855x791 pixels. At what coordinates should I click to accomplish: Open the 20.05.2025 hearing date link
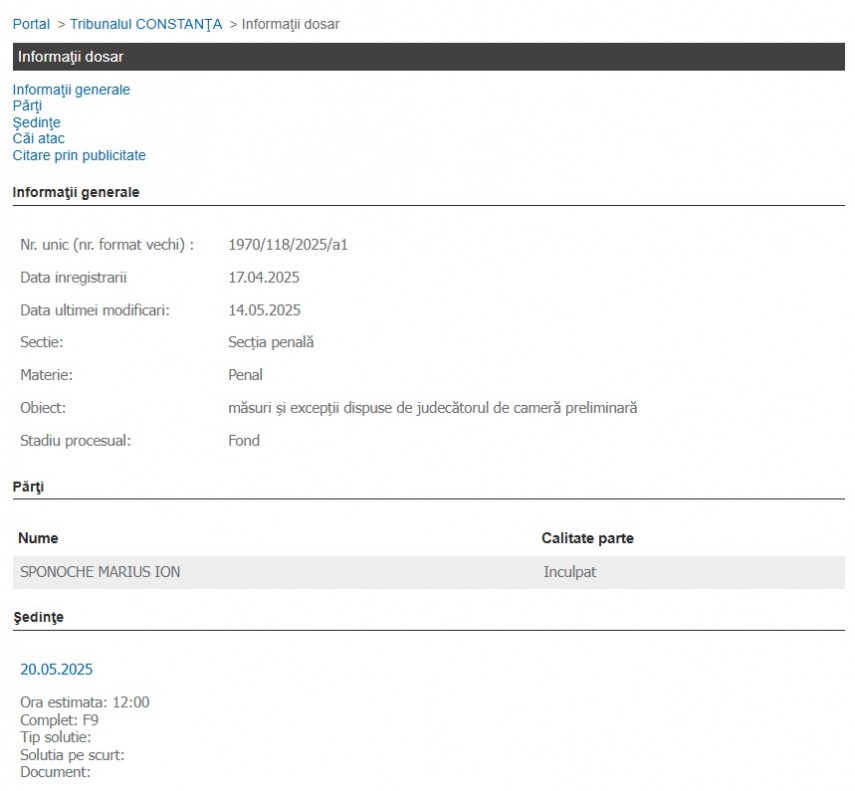(56, 669)
